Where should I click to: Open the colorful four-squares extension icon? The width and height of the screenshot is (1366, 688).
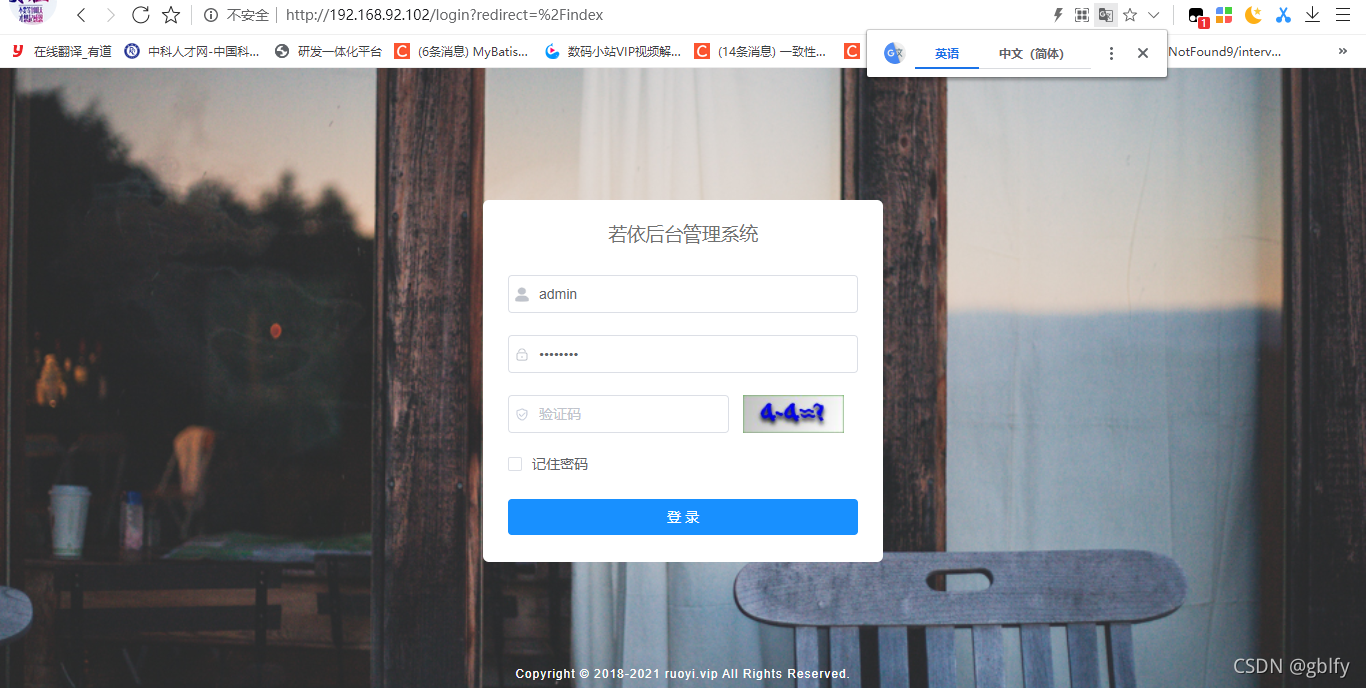1224,15
